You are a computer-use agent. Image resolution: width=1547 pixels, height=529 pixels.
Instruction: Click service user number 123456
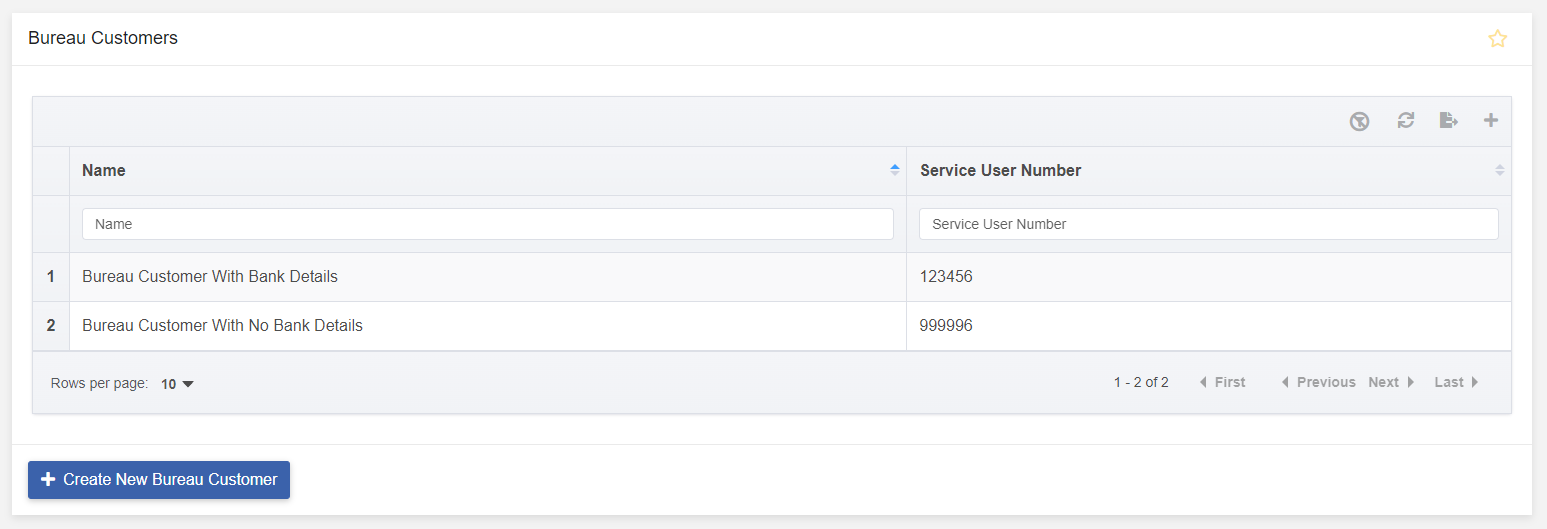(946, 277)
